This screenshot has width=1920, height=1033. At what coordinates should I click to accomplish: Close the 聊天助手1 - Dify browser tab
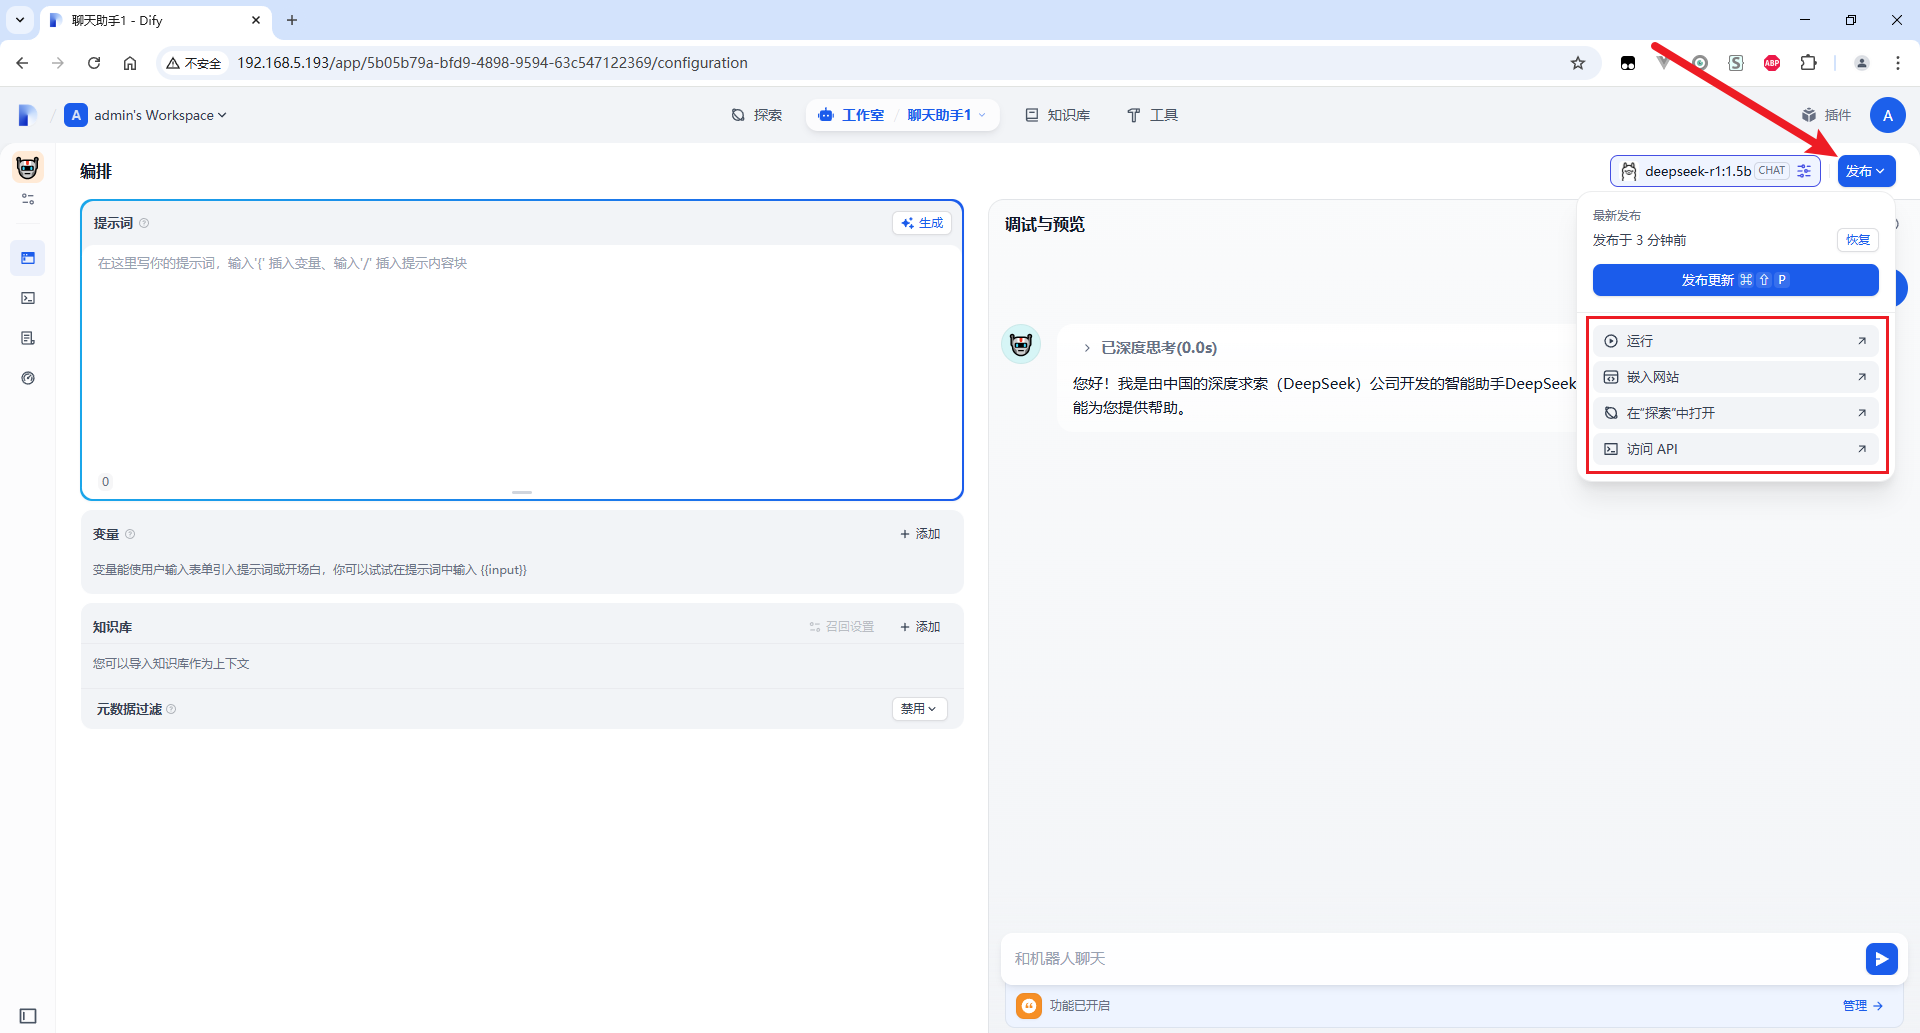(x=256, y=20)
